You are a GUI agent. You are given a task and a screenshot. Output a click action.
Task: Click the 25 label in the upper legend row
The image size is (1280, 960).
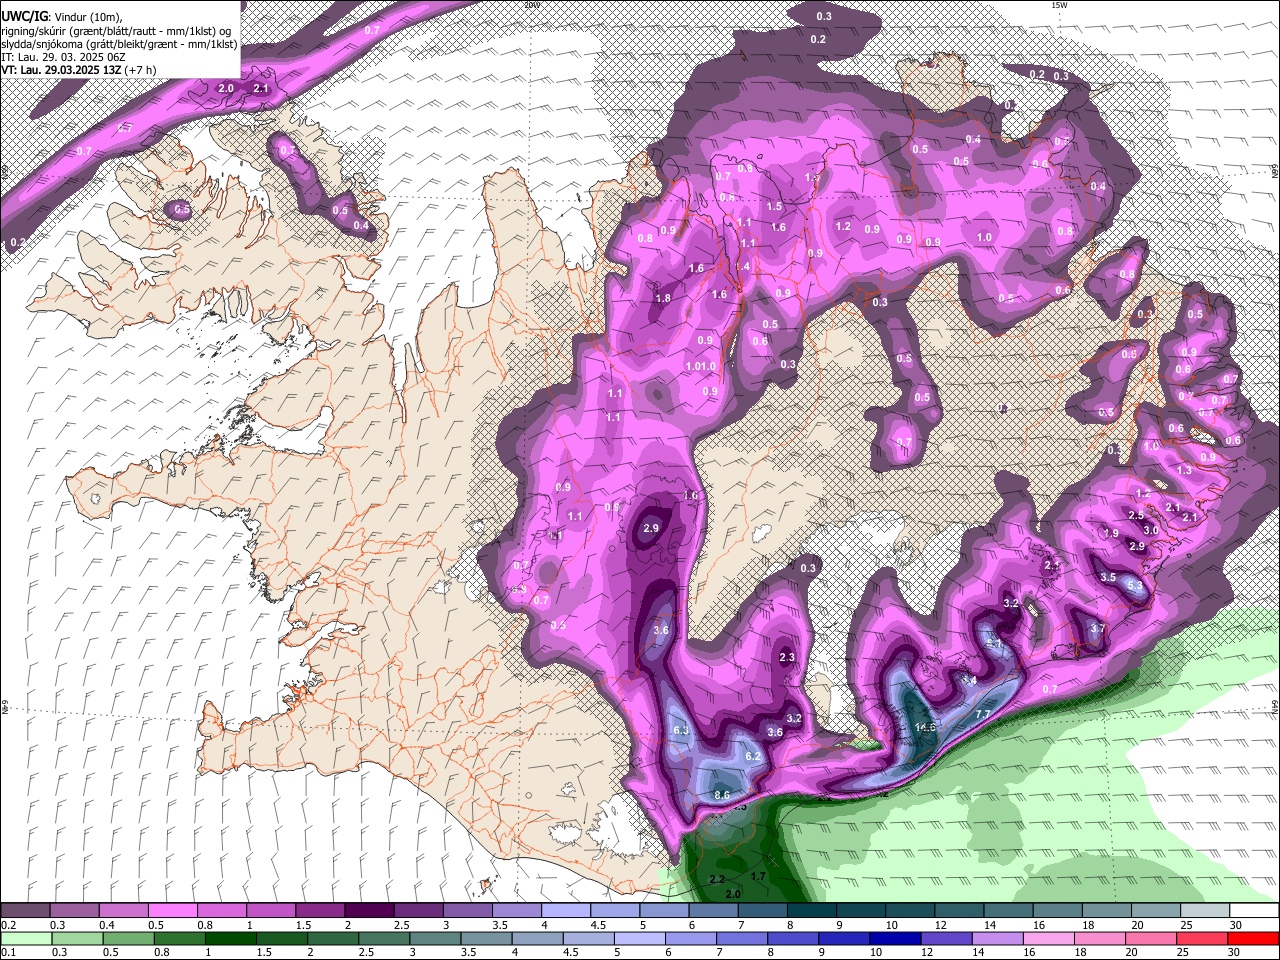click(1186, 925)
